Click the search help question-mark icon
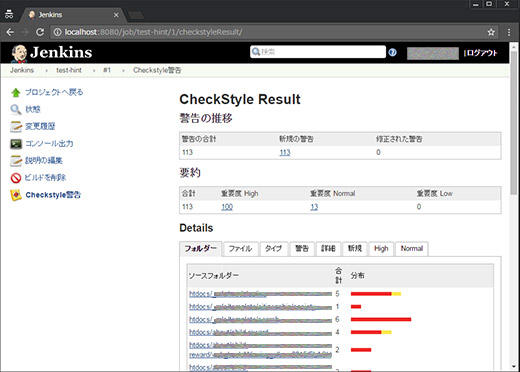 click(x=392, y=52)
